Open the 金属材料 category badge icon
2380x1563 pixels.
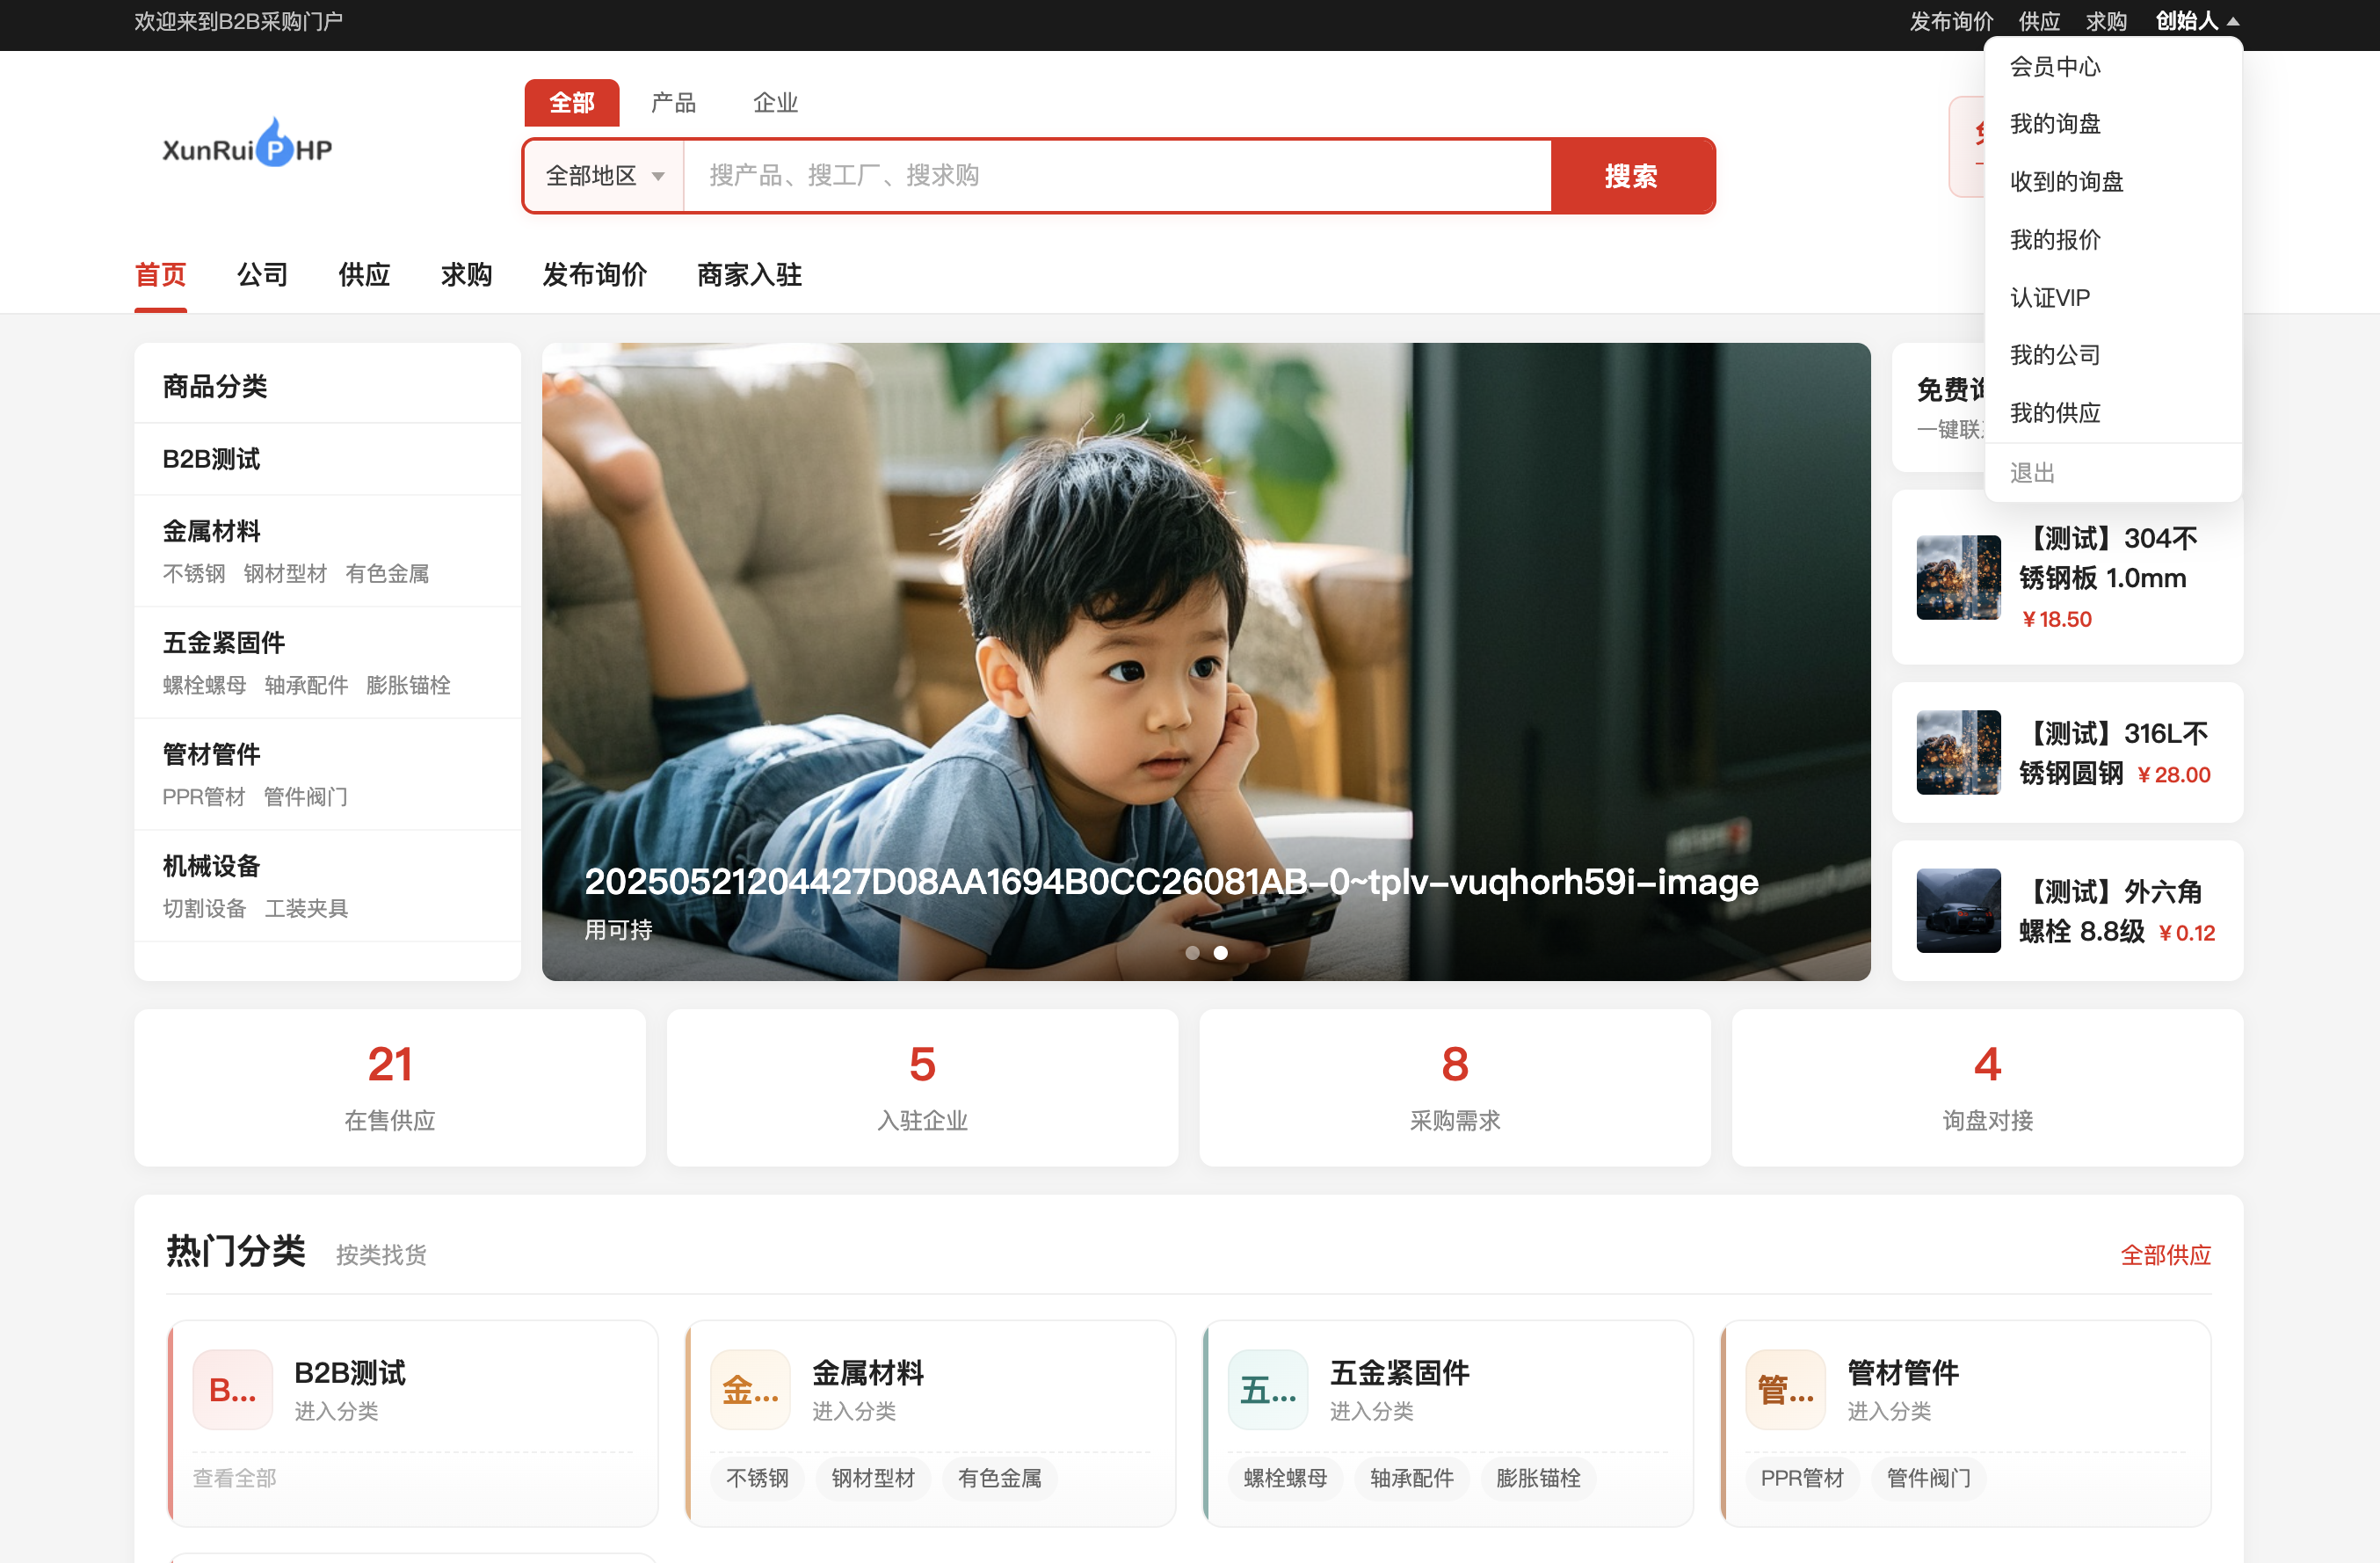tap(750, 1389)
